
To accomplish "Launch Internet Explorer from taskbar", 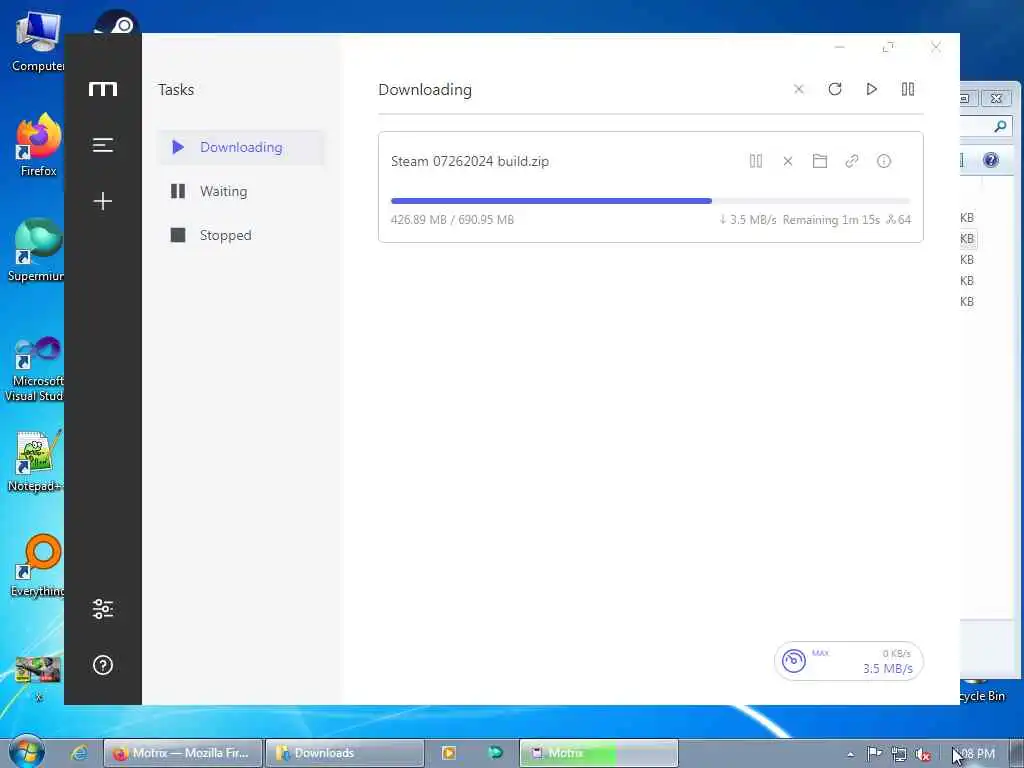I will (x=79, y=753).
